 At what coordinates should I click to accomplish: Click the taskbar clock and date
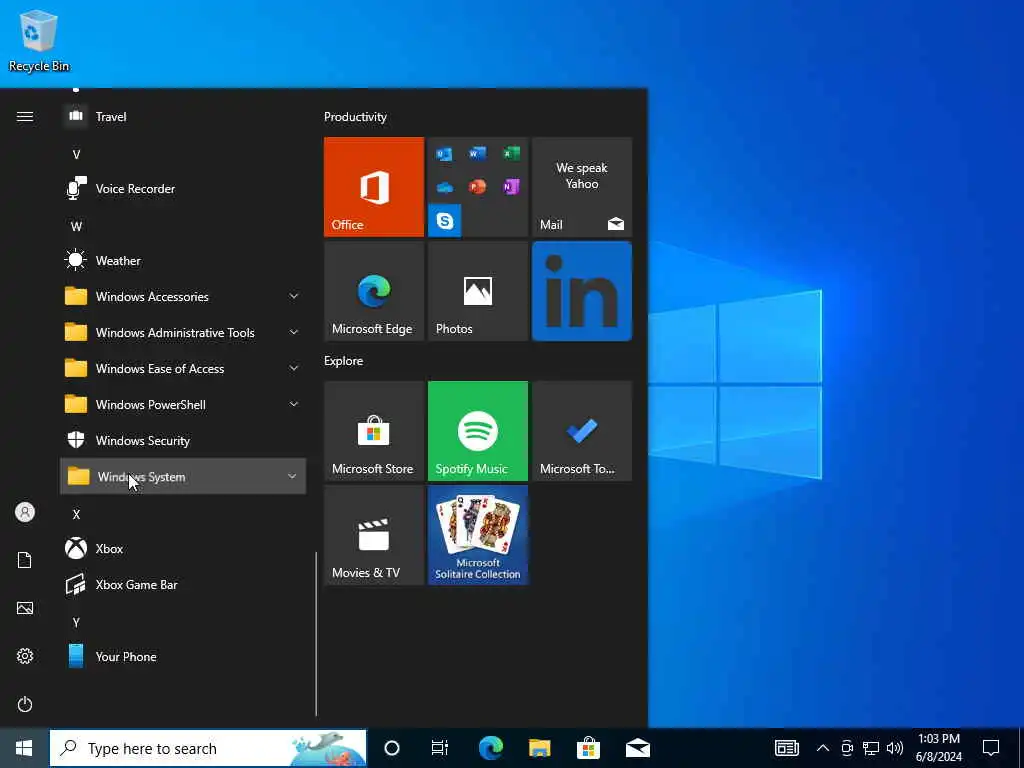click(938, 748)
